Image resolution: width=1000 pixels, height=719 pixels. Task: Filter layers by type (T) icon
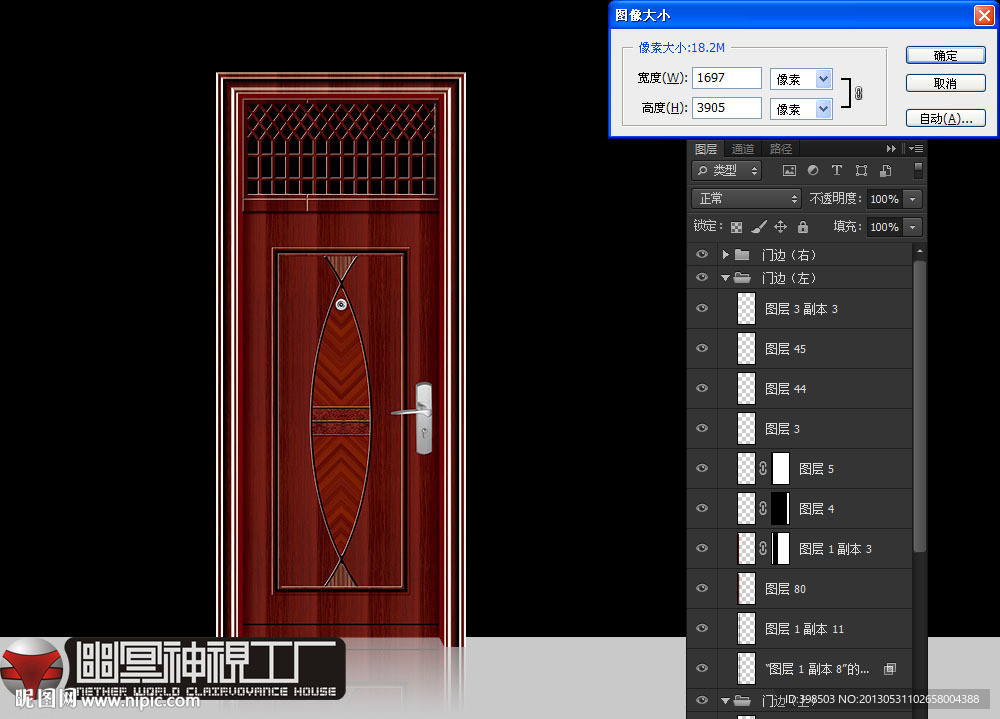[x=837, y=170]
